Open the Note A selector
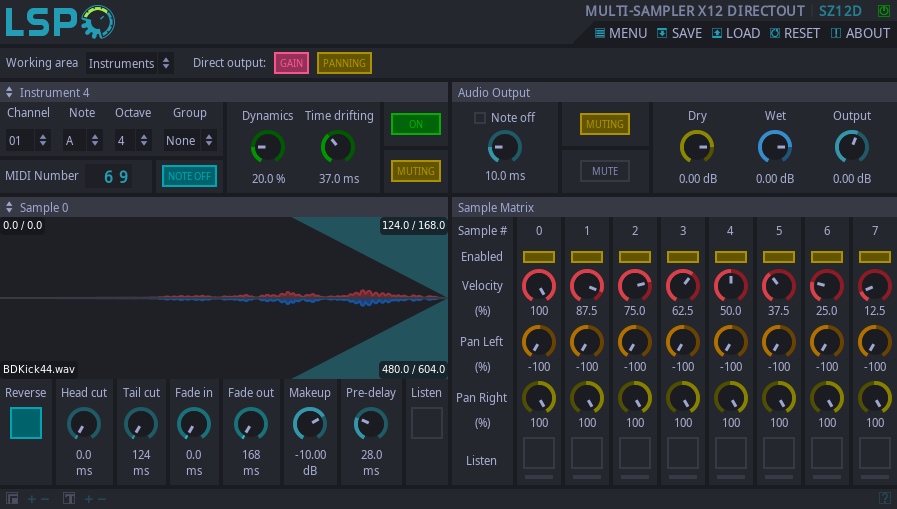 (x=82, y=140)
